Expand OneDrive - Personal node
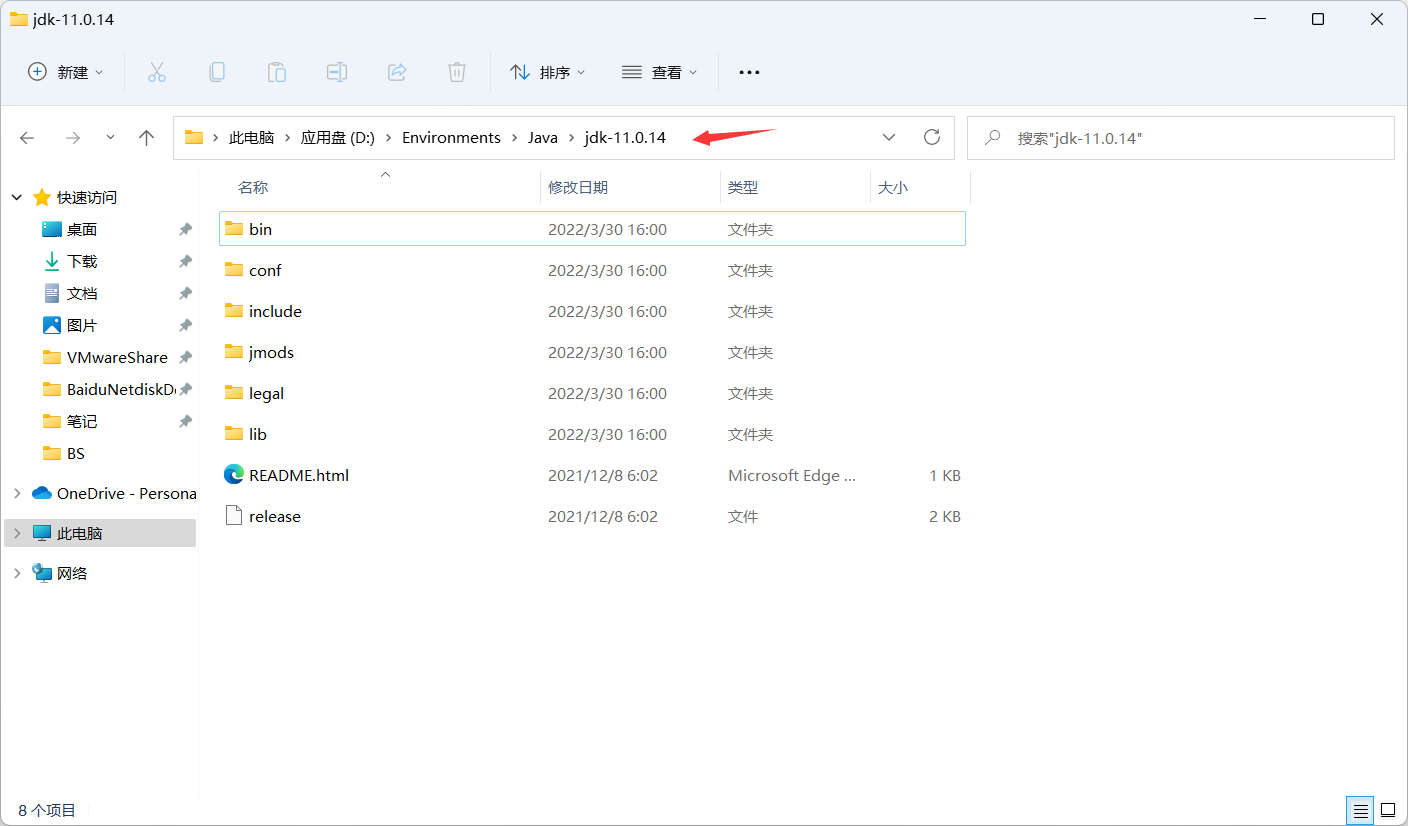 point(17,493)
